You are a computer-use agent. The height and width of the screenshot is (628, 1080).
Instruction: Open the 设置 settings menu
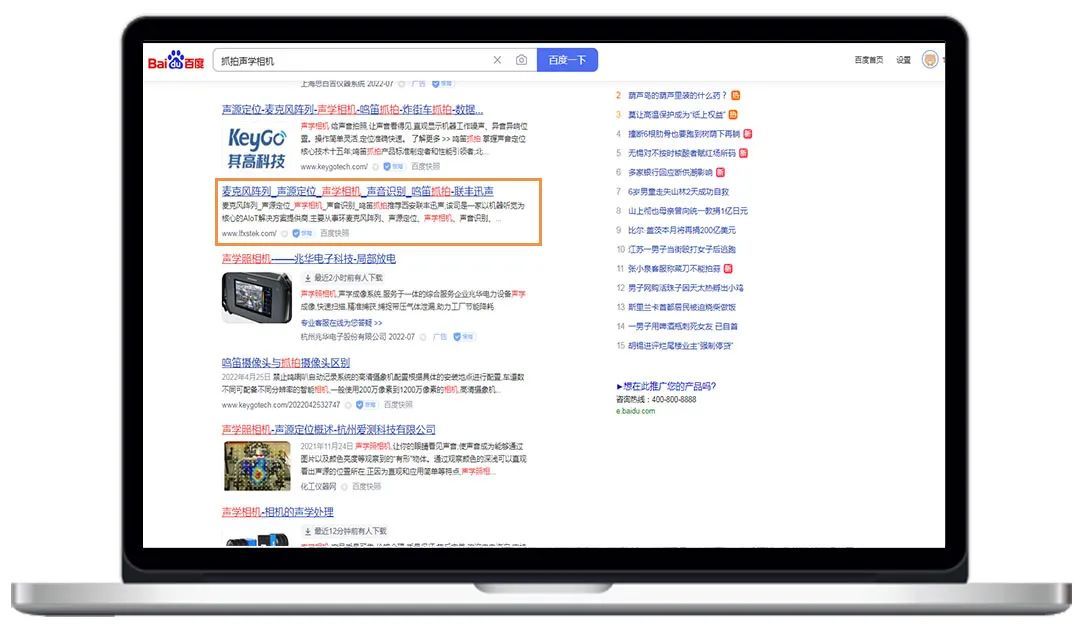tap(903, 60)
